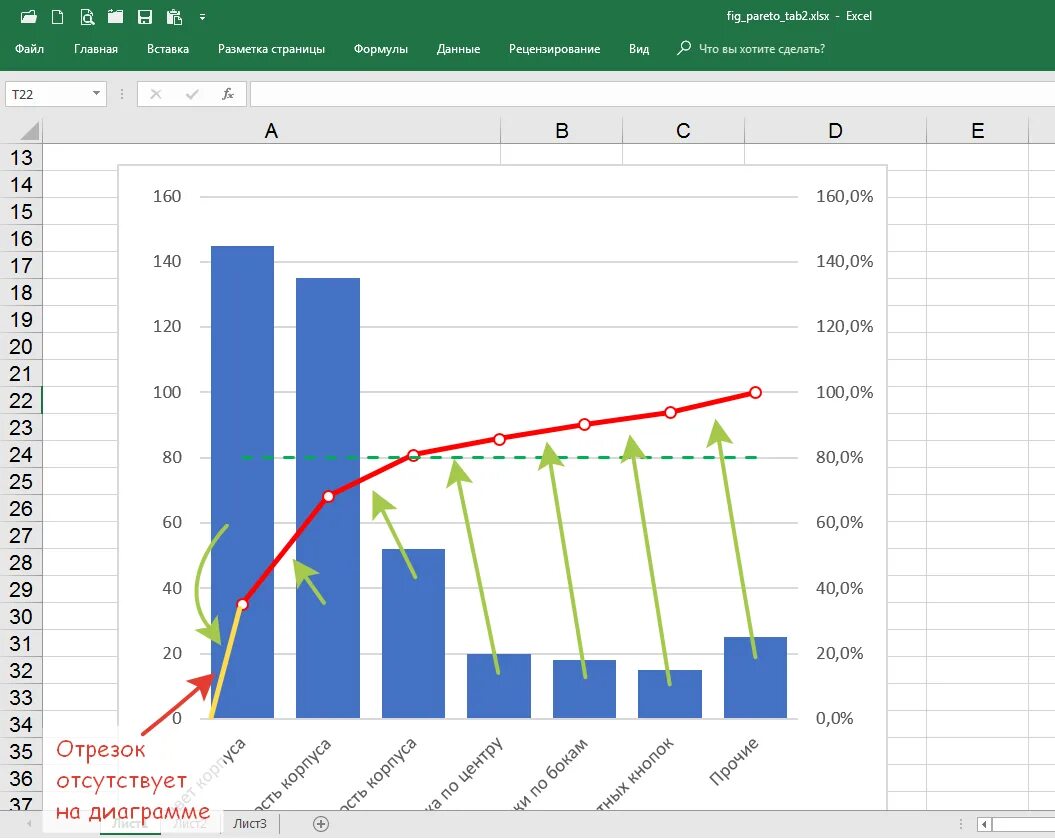Open the Данные ribbon tab
Viewport: 1055px width, 839px height.
pos(458,49)
